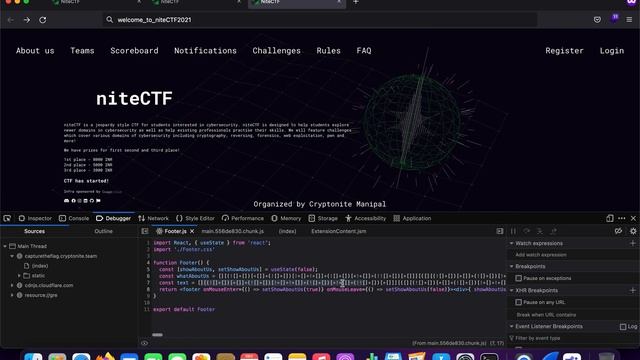
Task: Toggle breakpoints pane collapse icon
Action: (x=500, y=231)
